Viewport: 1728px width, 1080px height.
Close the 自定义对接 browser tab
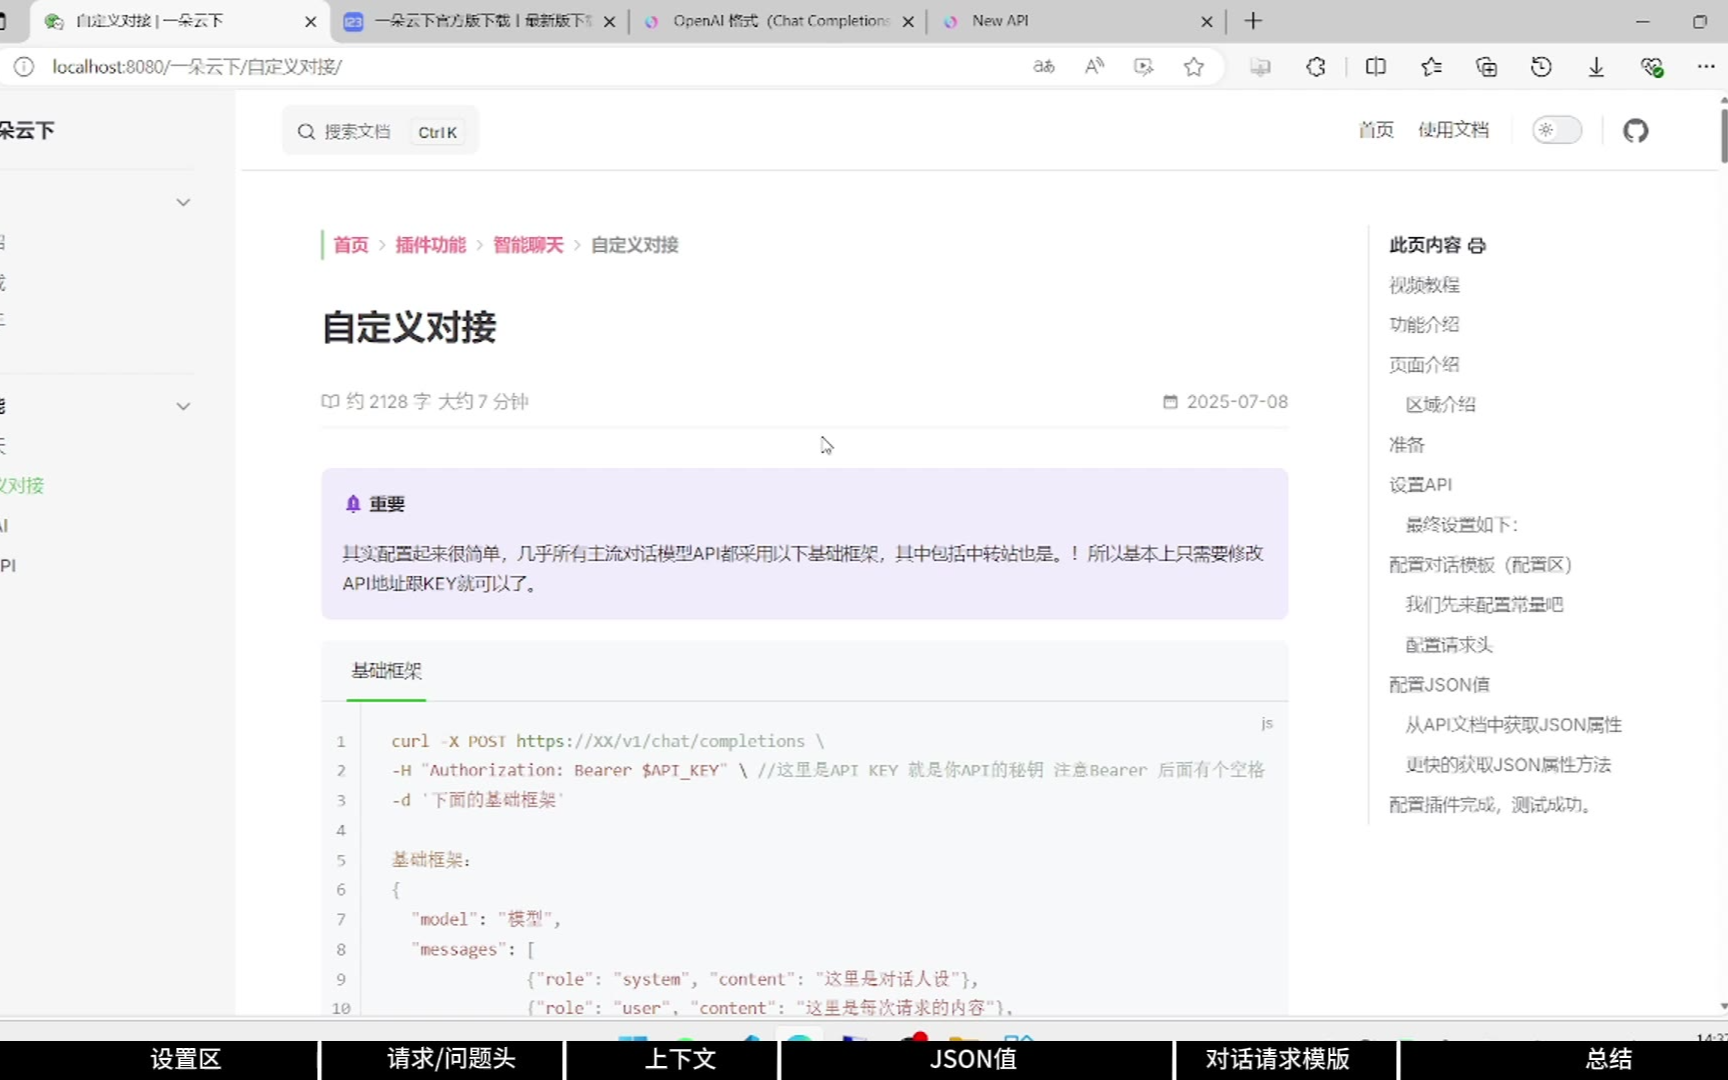pyautogui.click(x=310, y=21)
